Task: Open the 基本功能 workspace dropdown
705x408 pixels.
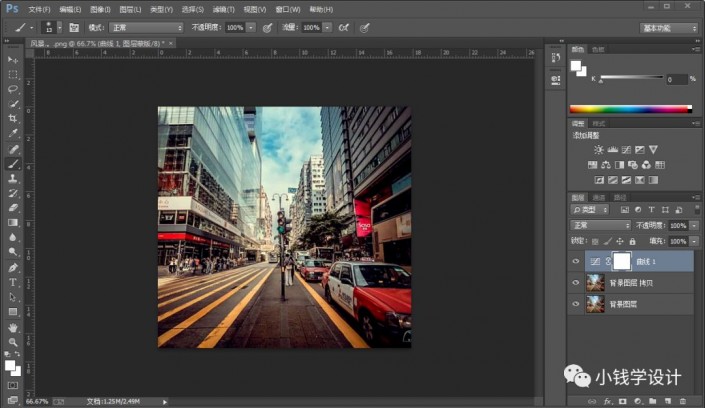Action: (669, 28)
